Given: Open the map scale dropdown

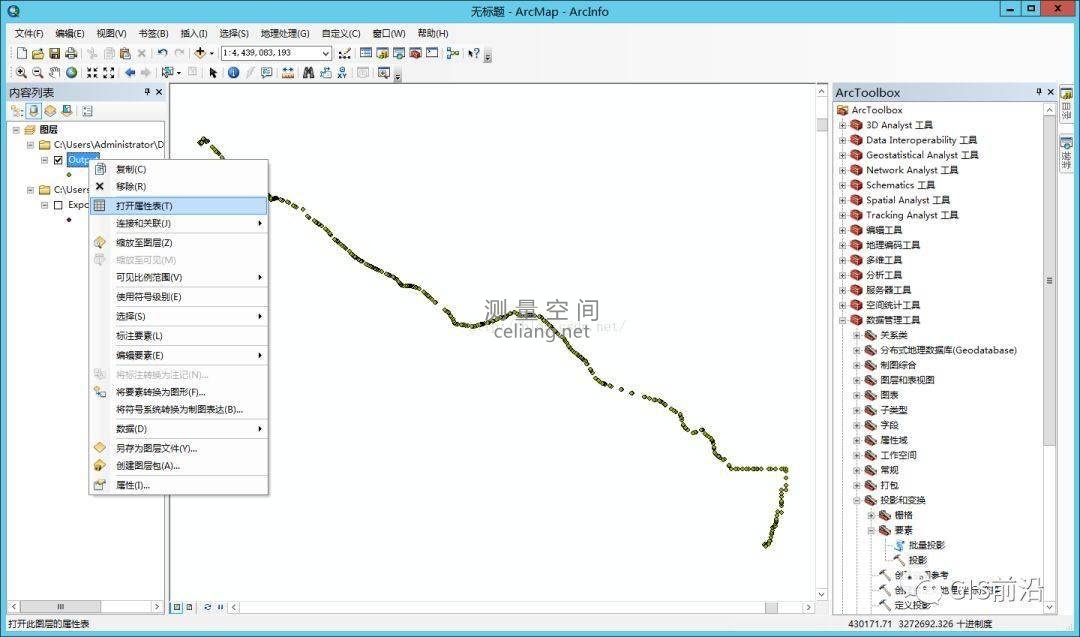Looking at the screenshot, I should click(x=326, y=53).
